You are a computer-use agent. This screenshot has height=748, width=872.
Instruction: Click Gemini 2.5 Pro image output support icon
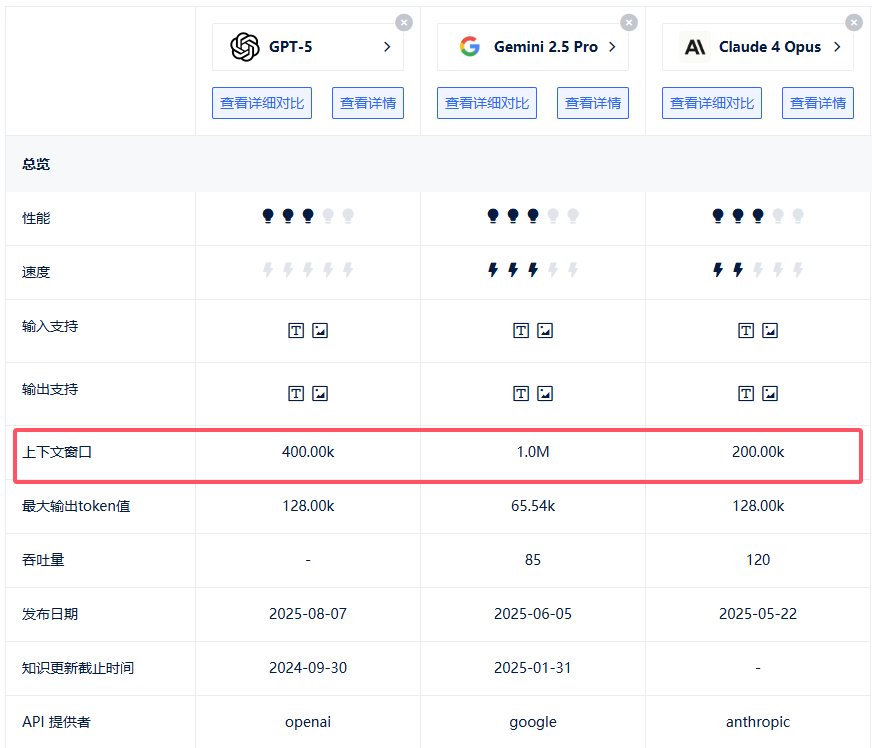545,394
